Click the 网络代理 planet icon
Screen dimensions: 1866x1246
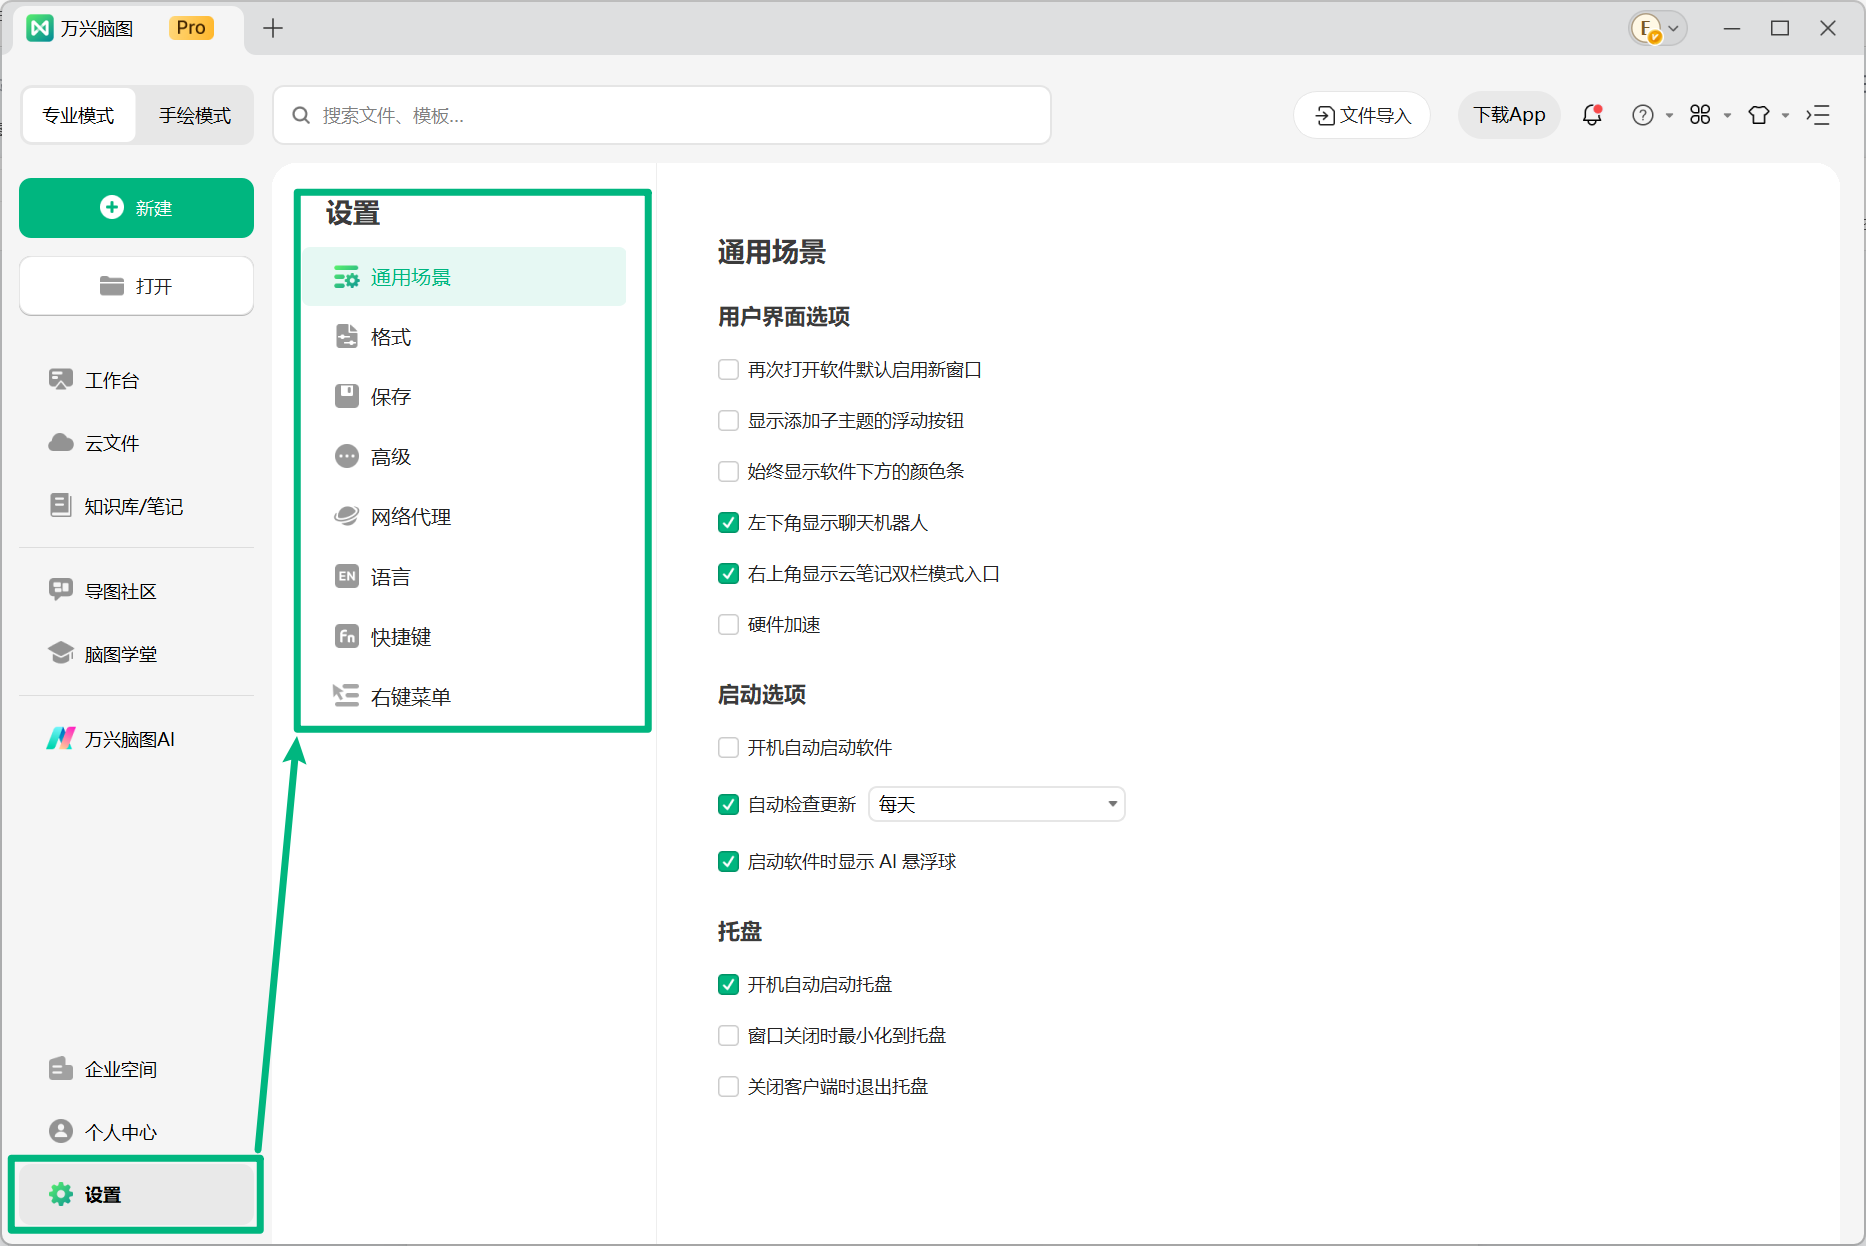[346, 516]
